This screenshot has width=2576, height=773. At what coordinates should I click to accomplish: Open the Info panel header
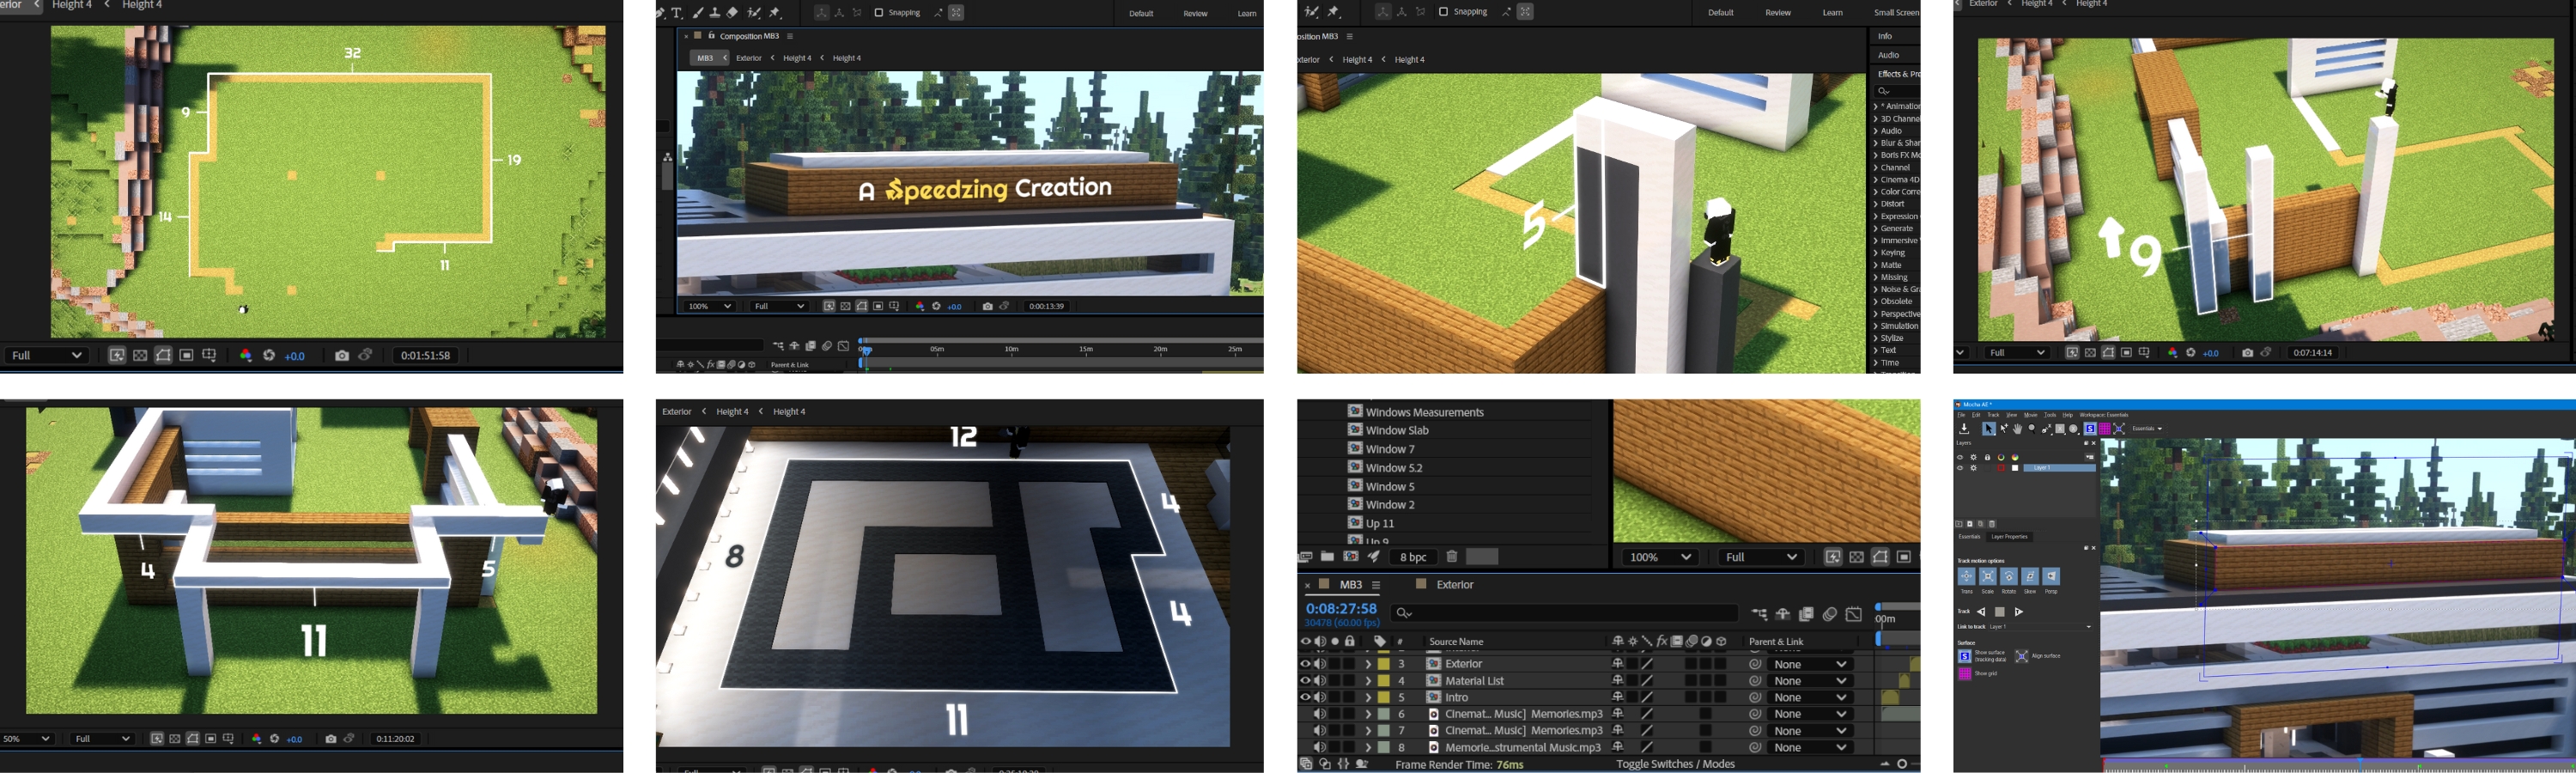[1885, 35]
